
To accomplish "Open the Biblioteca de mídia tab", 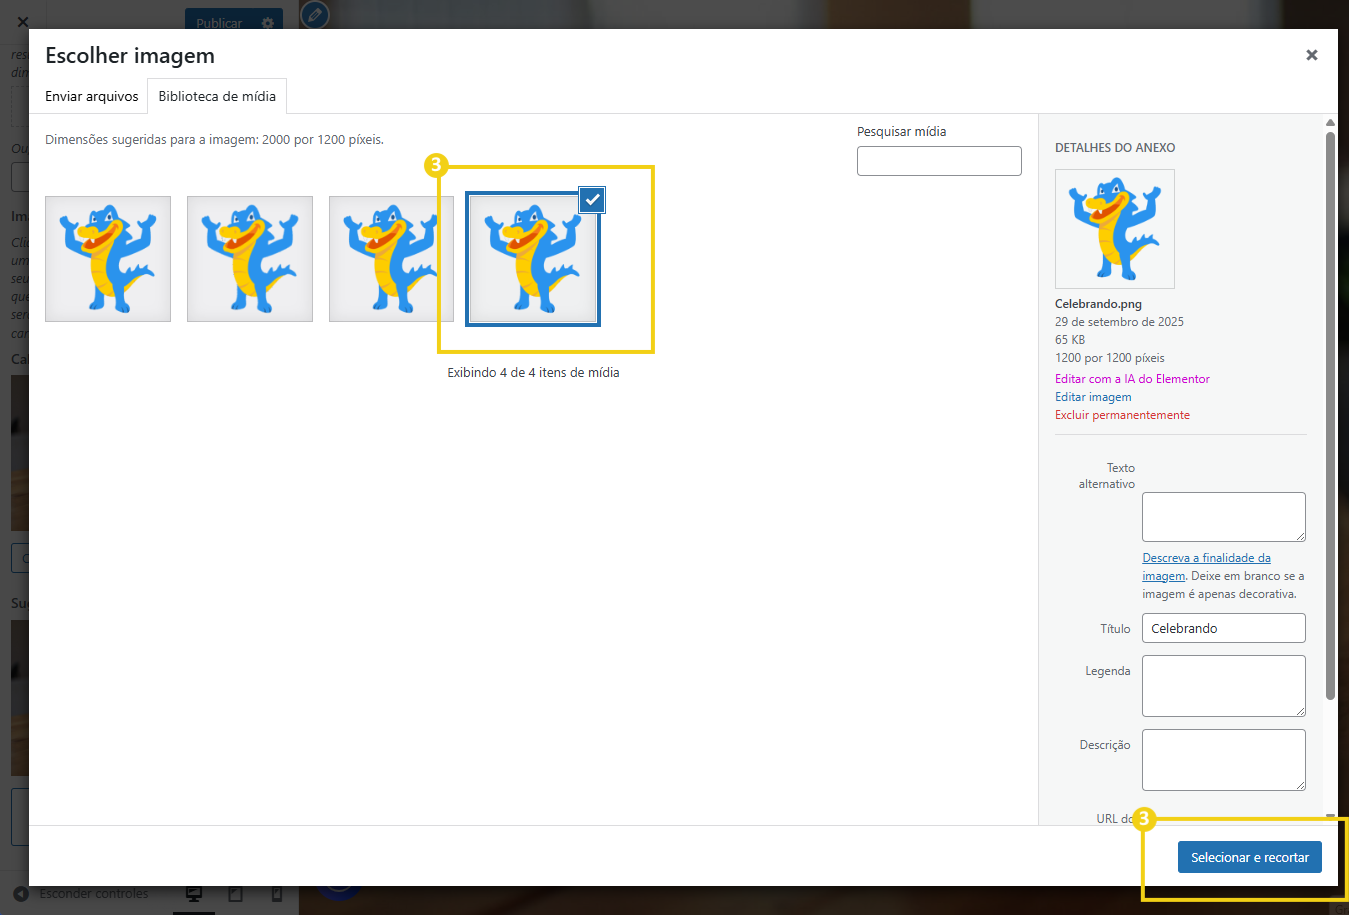I will (x=217, y=96).
